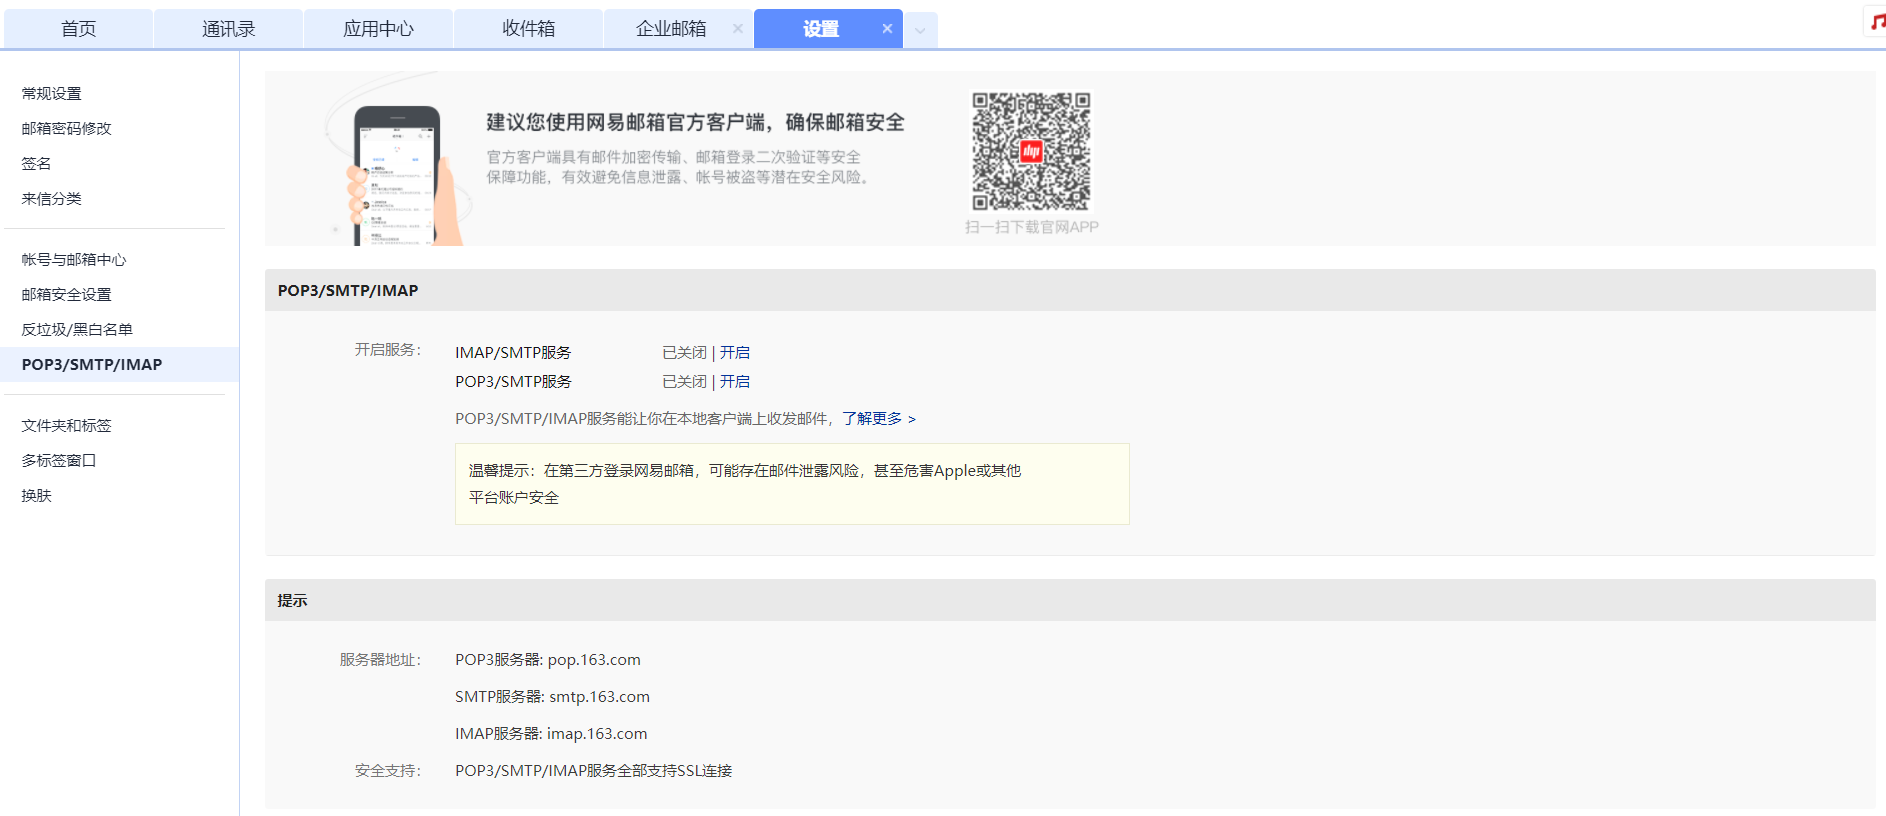Close the 企业邮箱 tab
The height and width of the screenshot is (816, 1886).
pyautogui.click(x=738, y=29)
